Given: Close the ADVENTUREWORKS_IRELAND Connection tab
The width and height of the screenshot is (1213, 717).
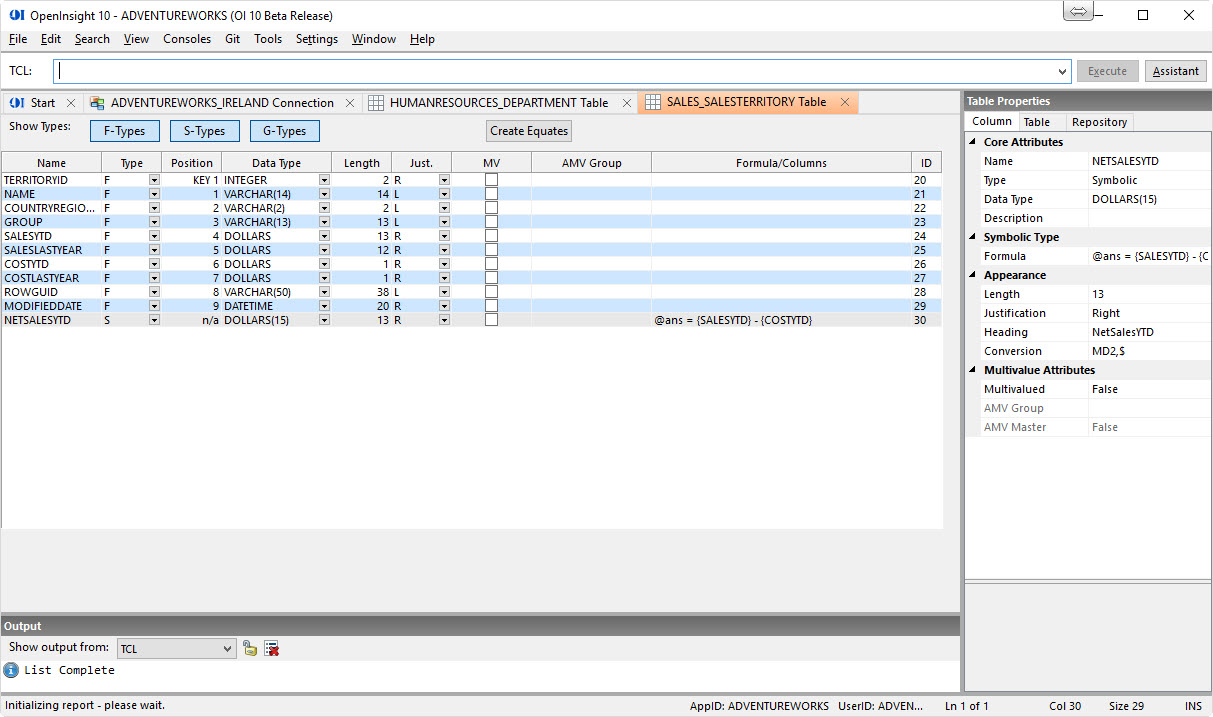Looking at the screenshot, I should point(349,103).
